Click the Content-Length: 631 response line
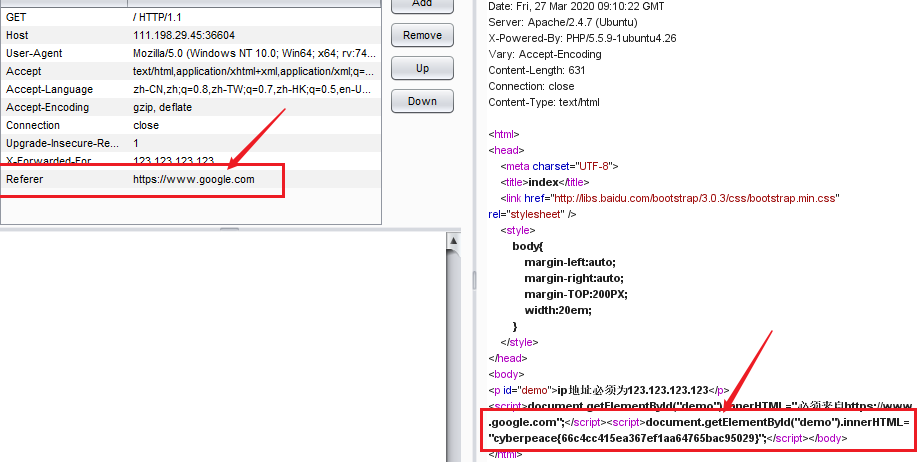This screenshot has width=922, height=462. [537, 70]
